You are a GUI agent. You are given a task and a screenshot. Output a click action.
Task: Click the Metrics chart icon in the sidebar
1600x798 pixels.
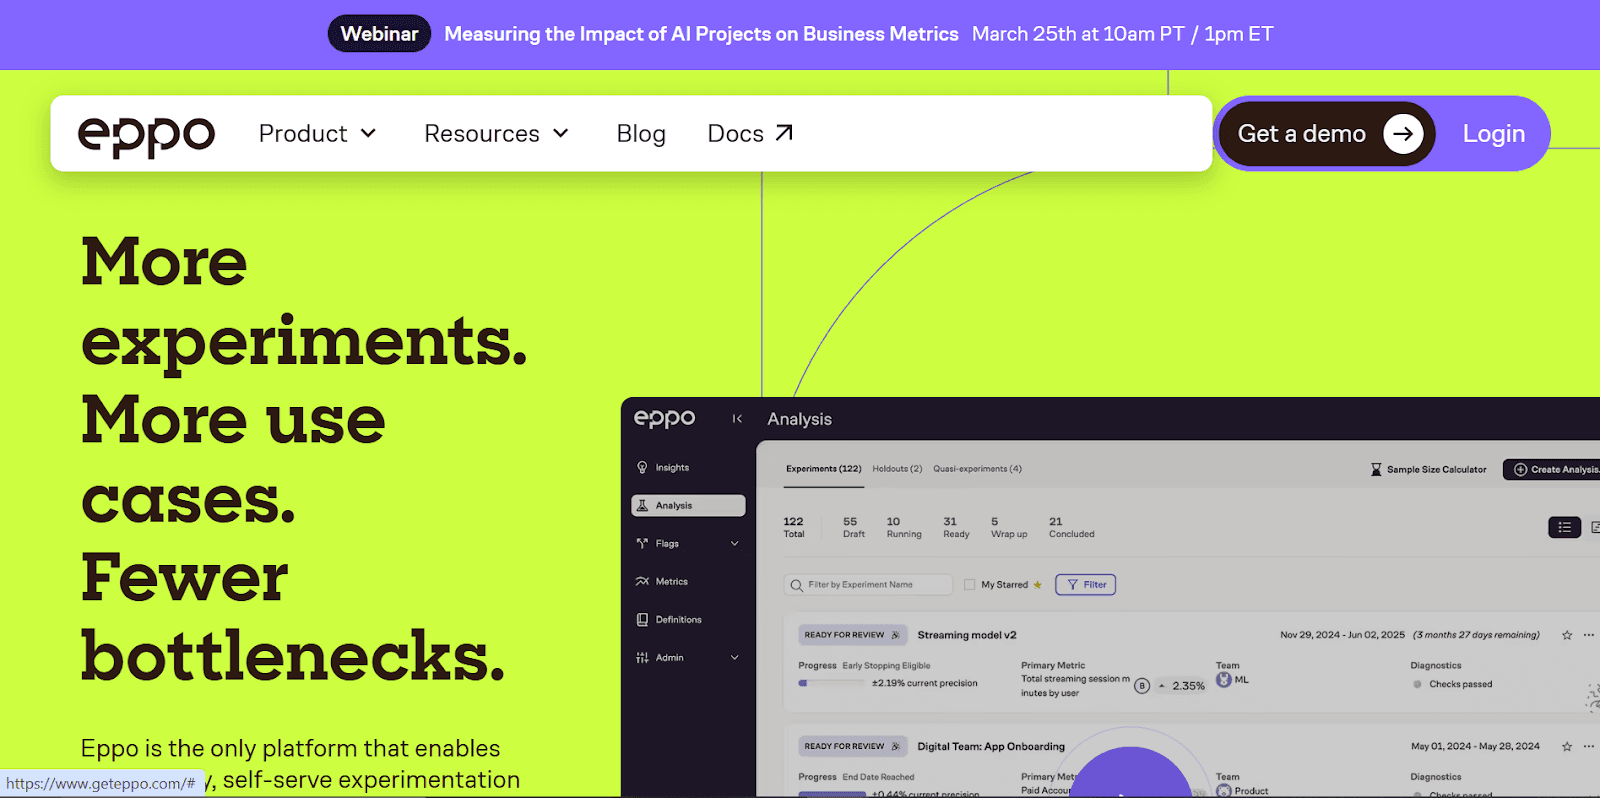[x=642, y=581]
